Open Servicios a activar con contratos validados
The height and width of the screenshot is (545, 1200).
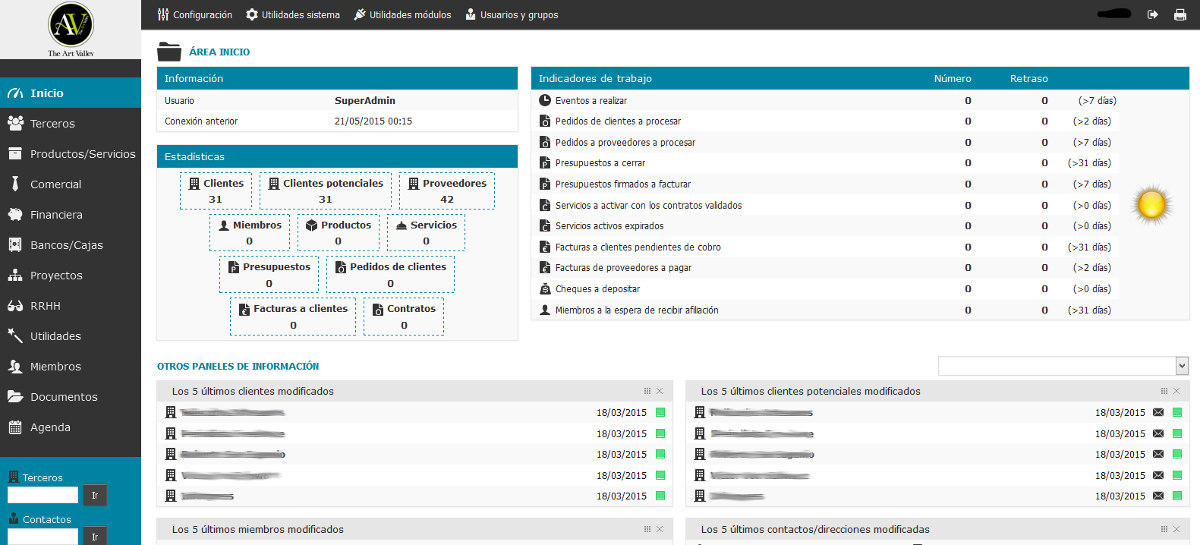[648, 205]
